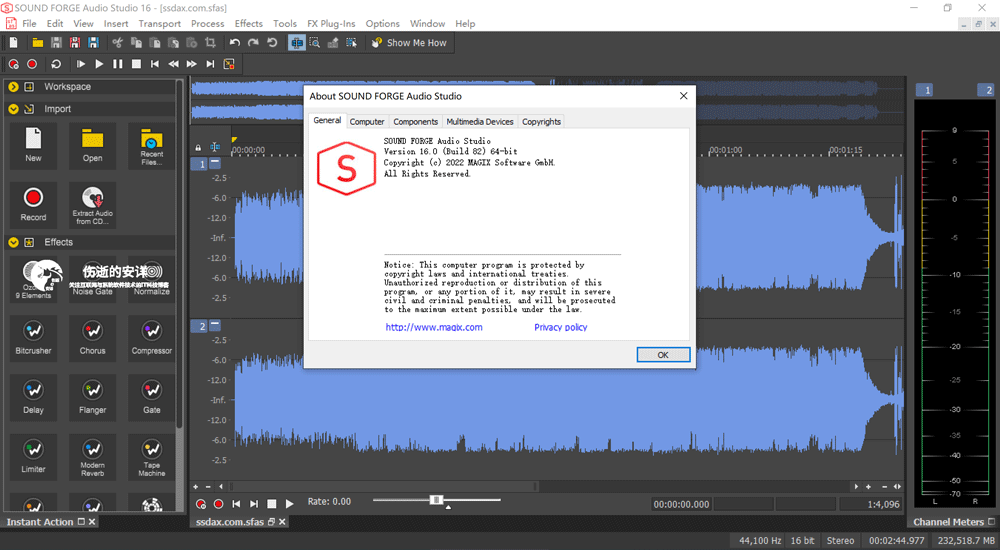Click Play in the top transport toolbar
The image size is (1000, 550).
coord(99,64)
